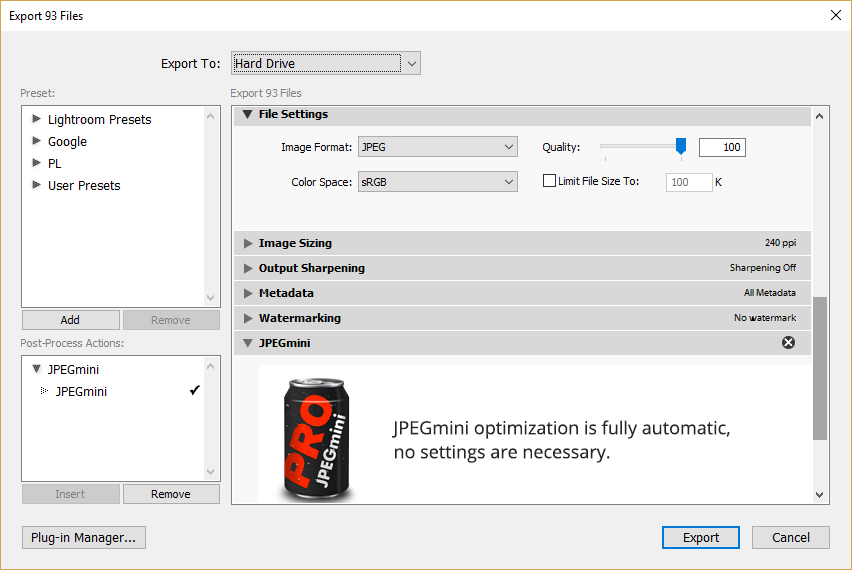
Task: Expand the Metadata section
Action: point(248,293)
